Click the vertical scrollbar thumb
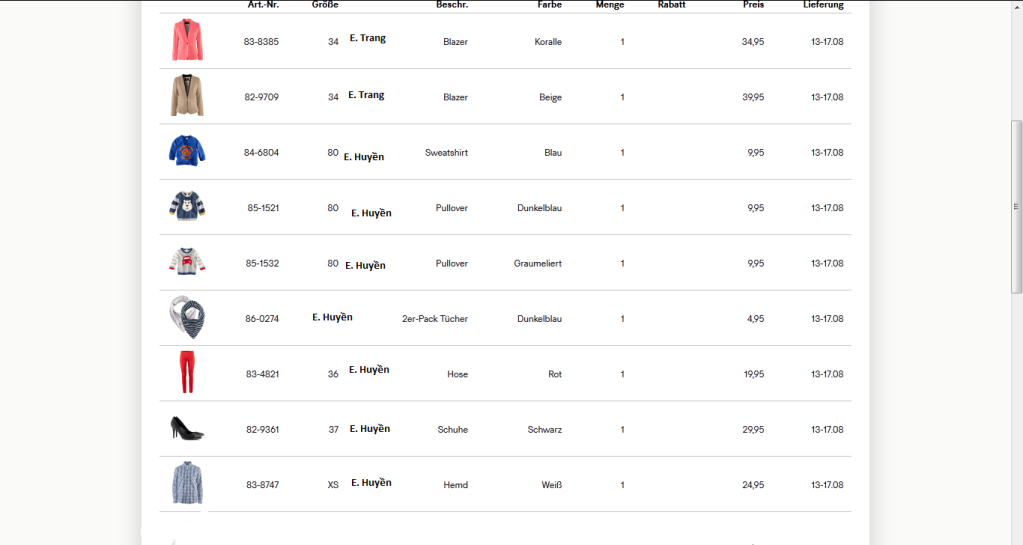Image resolution: width=1023 pixels, height=545 pixels. pyautogui.click(x=1016, y=207)
